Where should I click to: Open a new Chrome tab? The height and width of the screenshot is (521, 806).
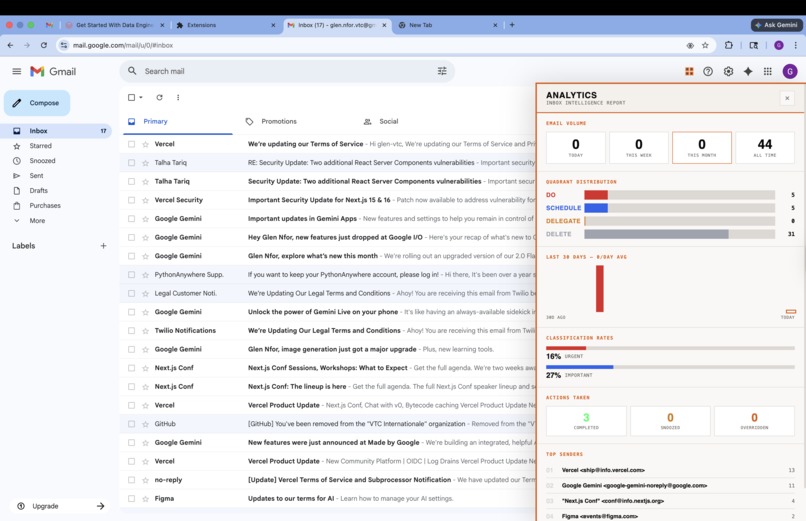(x=512, y=25)
